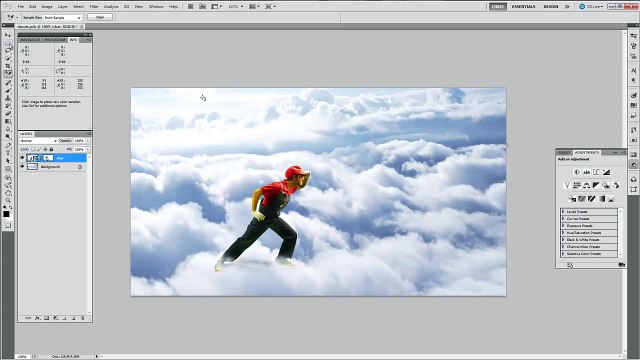Open the CS Live button
The width and height of the screenshot is (640, 360).
pyautogui.click(x=591, y=7)
